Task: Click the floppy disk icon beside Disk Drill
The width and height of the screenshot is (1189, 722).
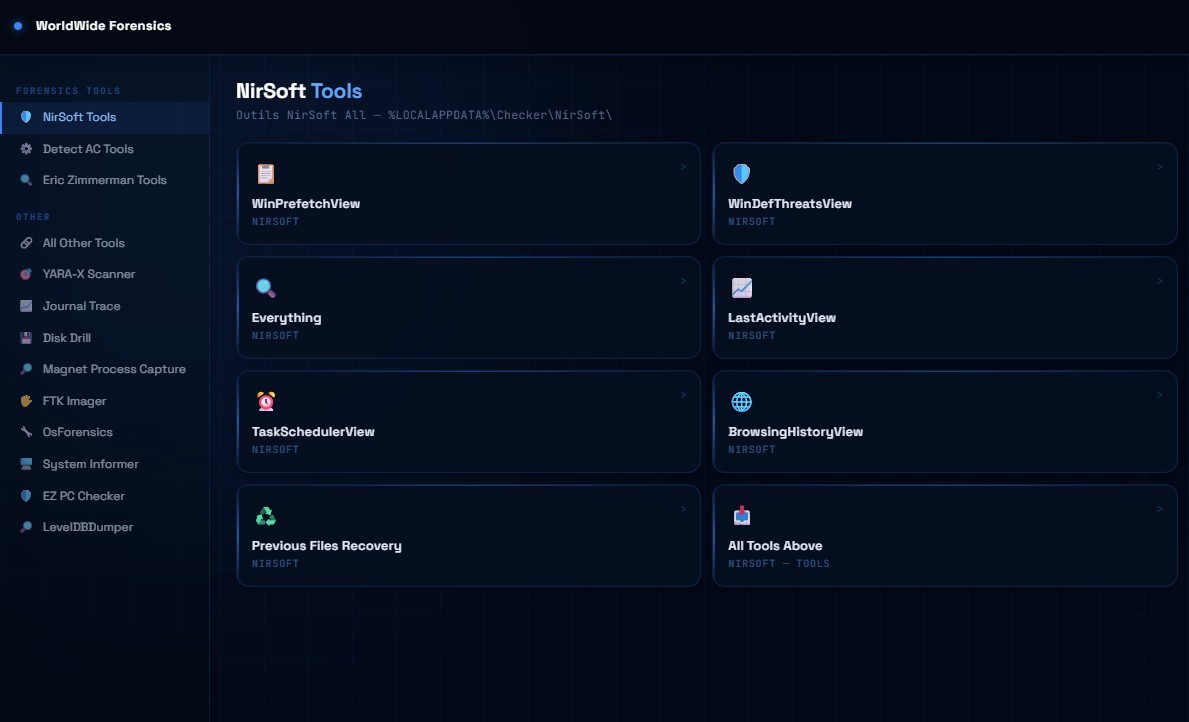Action: [26, 337]
